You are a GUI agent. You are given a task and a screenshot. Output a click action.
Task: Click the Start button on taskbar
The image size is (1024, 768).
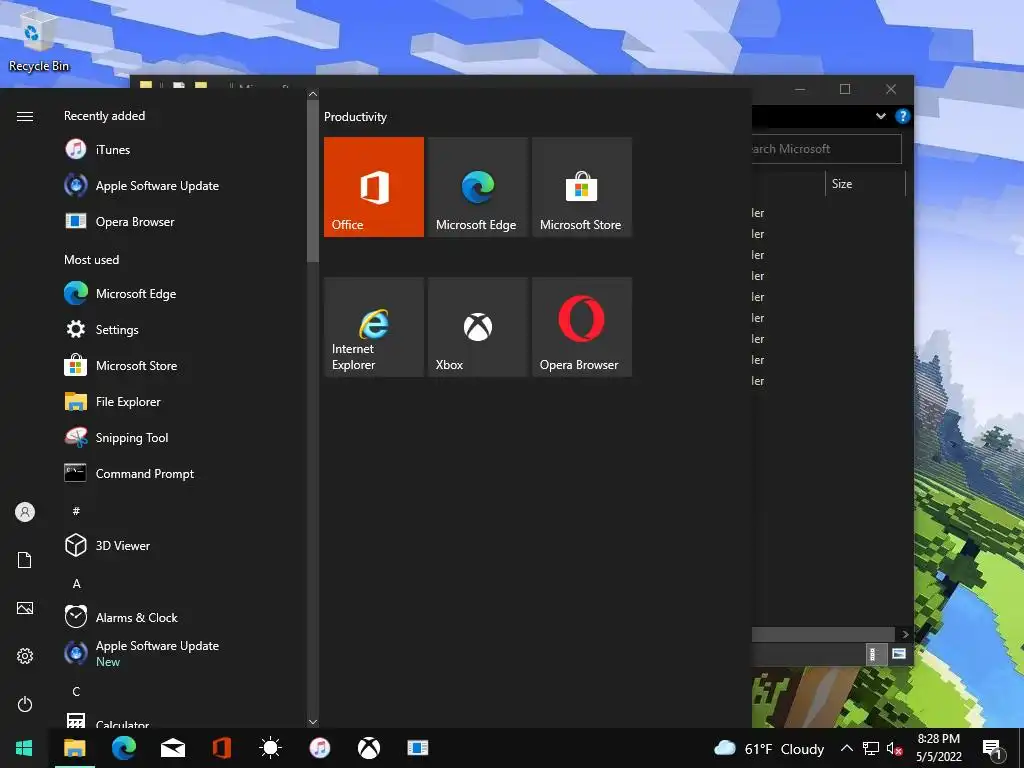click(x=24, y=748)
